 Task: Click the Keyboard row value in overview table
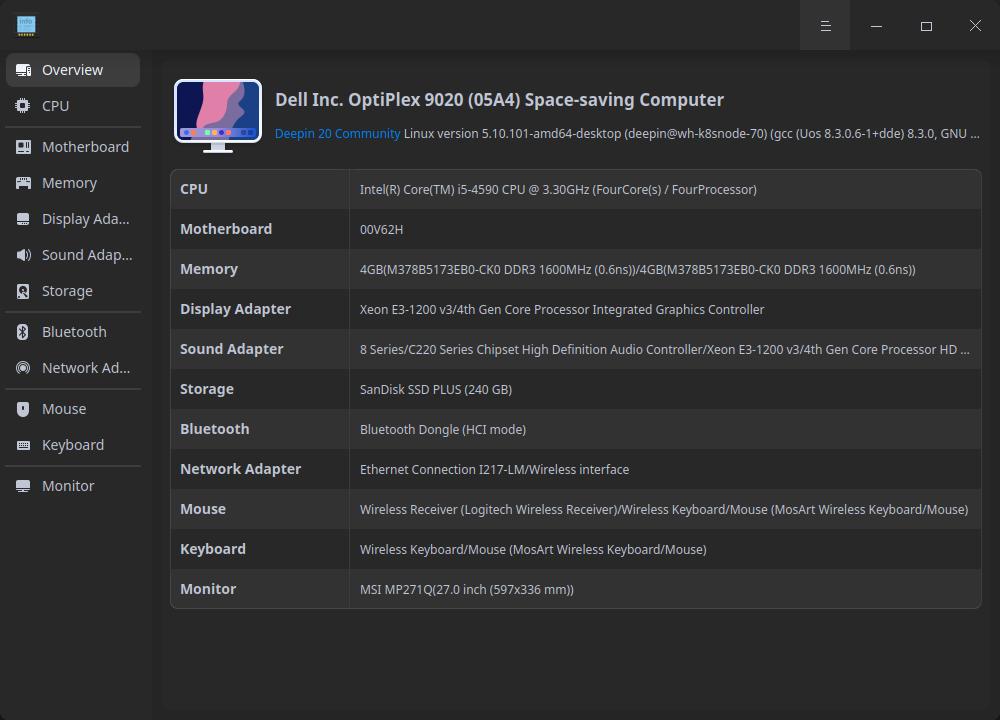pyautogui.click(x=533, y=550)
